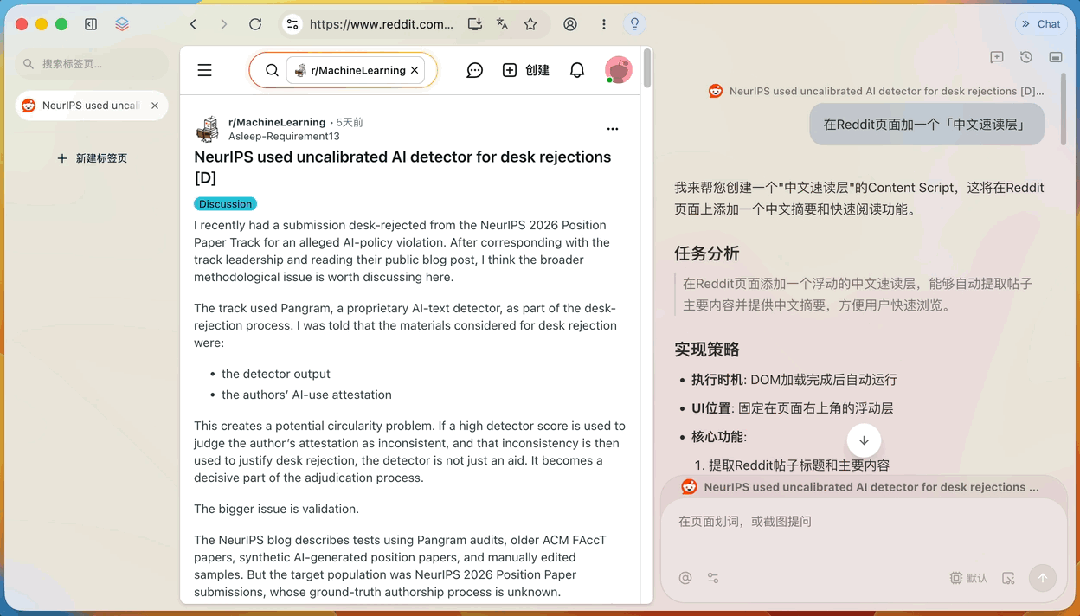Click the reddit.com address bar URL
Screen dimensions: 1080x616
(381, 24)
